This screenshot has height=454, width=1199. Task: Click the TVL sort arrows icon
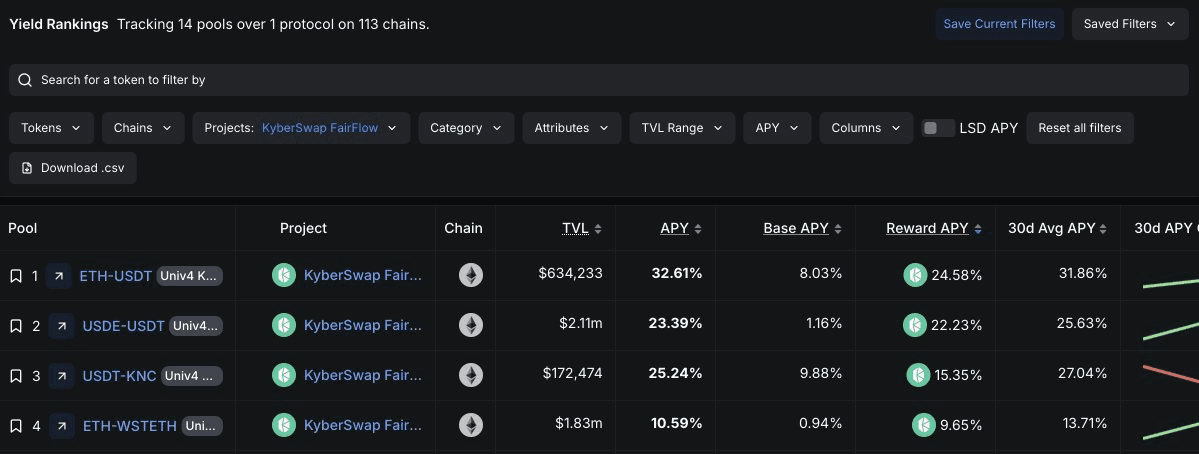pos(598,229)
